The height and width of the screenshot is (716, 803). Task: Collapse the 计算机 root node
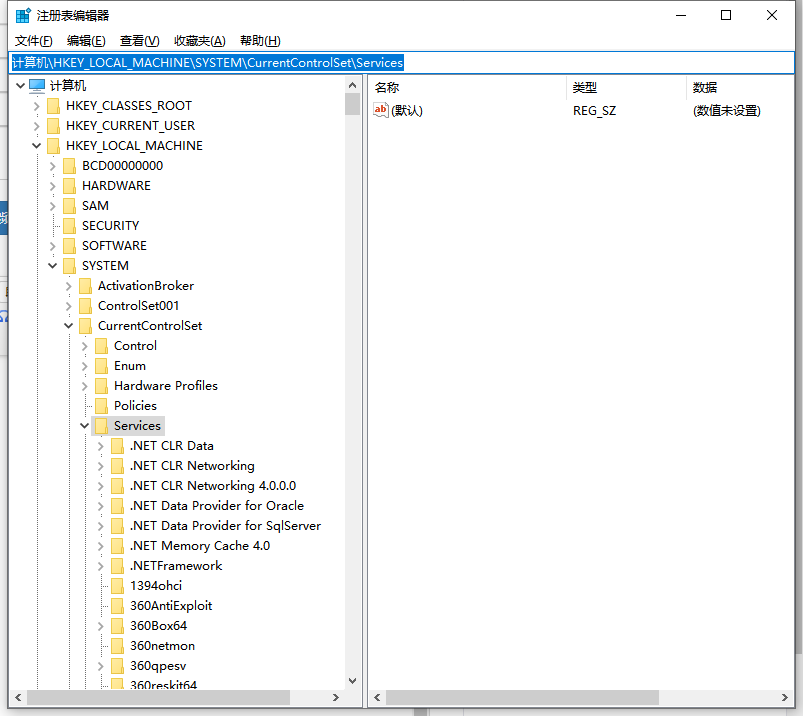coord(20,86)
